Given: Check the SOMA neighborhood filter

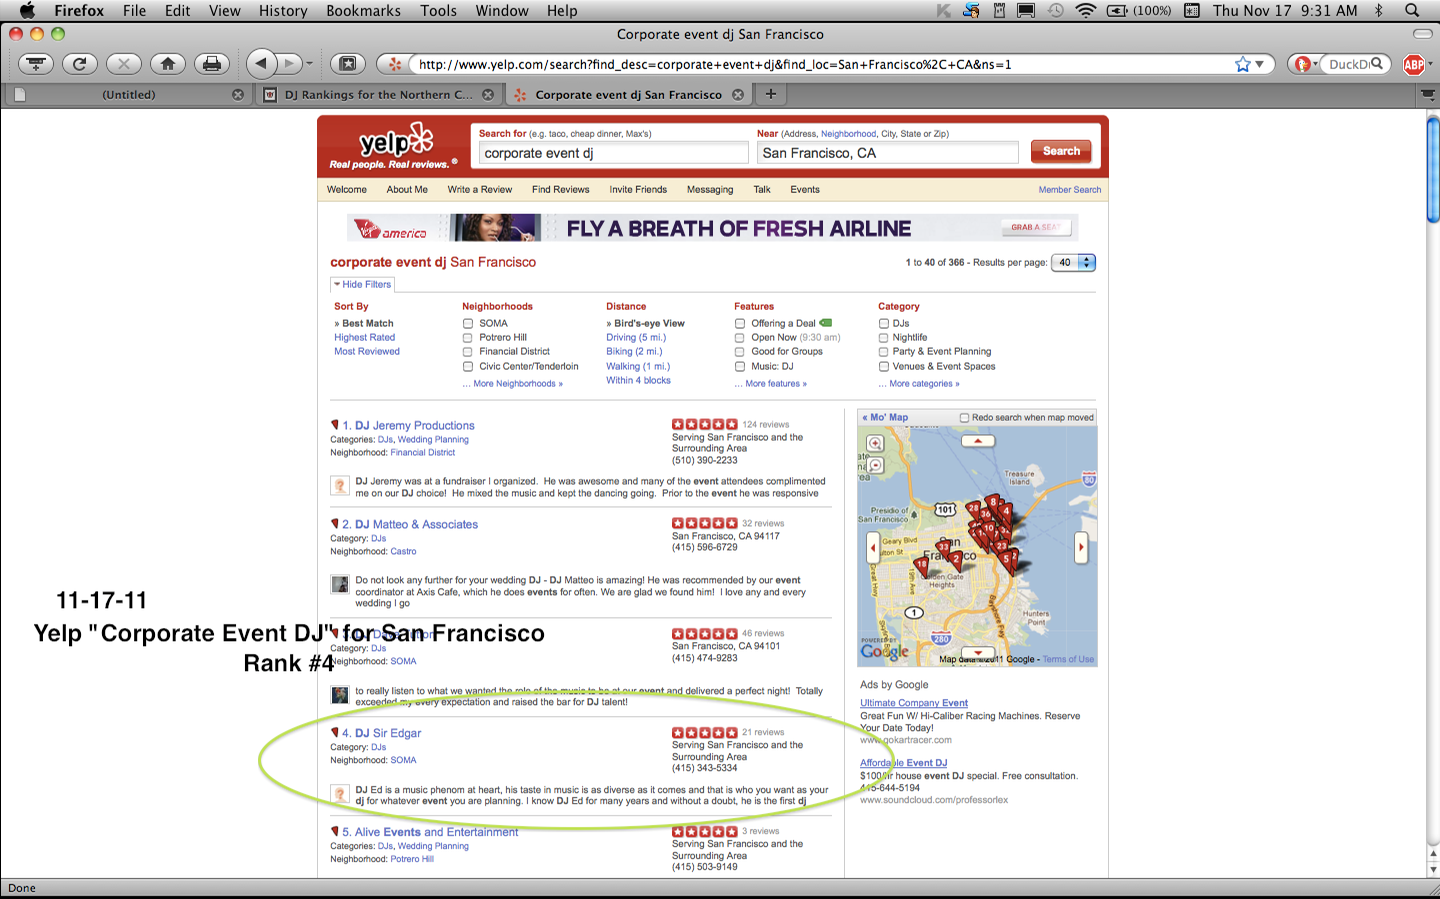Looking at the screenshot, I should (x=467, y=323).
